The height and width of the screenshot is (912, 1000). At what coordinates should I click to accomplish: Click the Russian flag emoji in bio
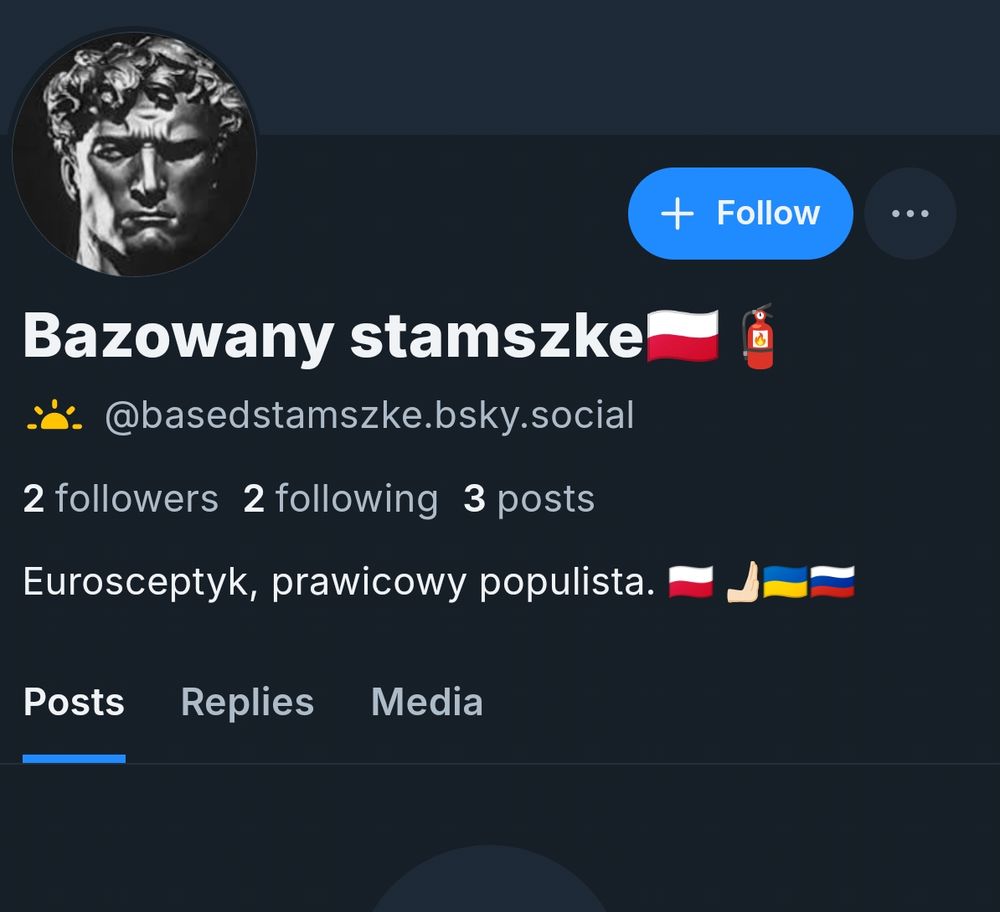[832, 582]
